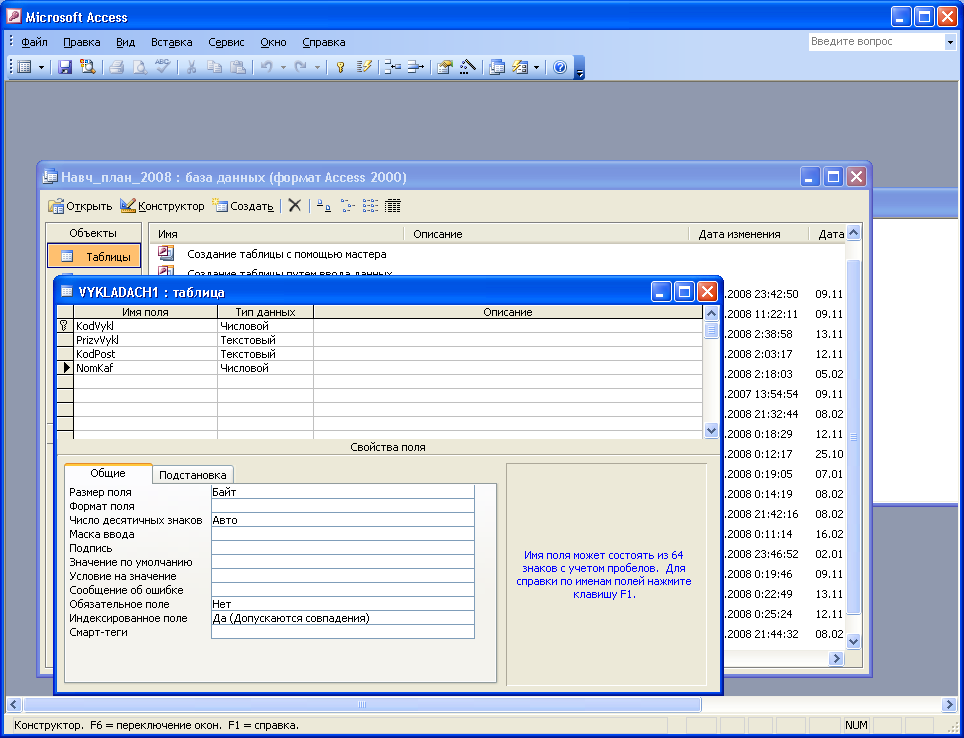This screenshot has width=964, height=738.
Task: Click the Print toolbar icon
Action: (x=117, y=67)
